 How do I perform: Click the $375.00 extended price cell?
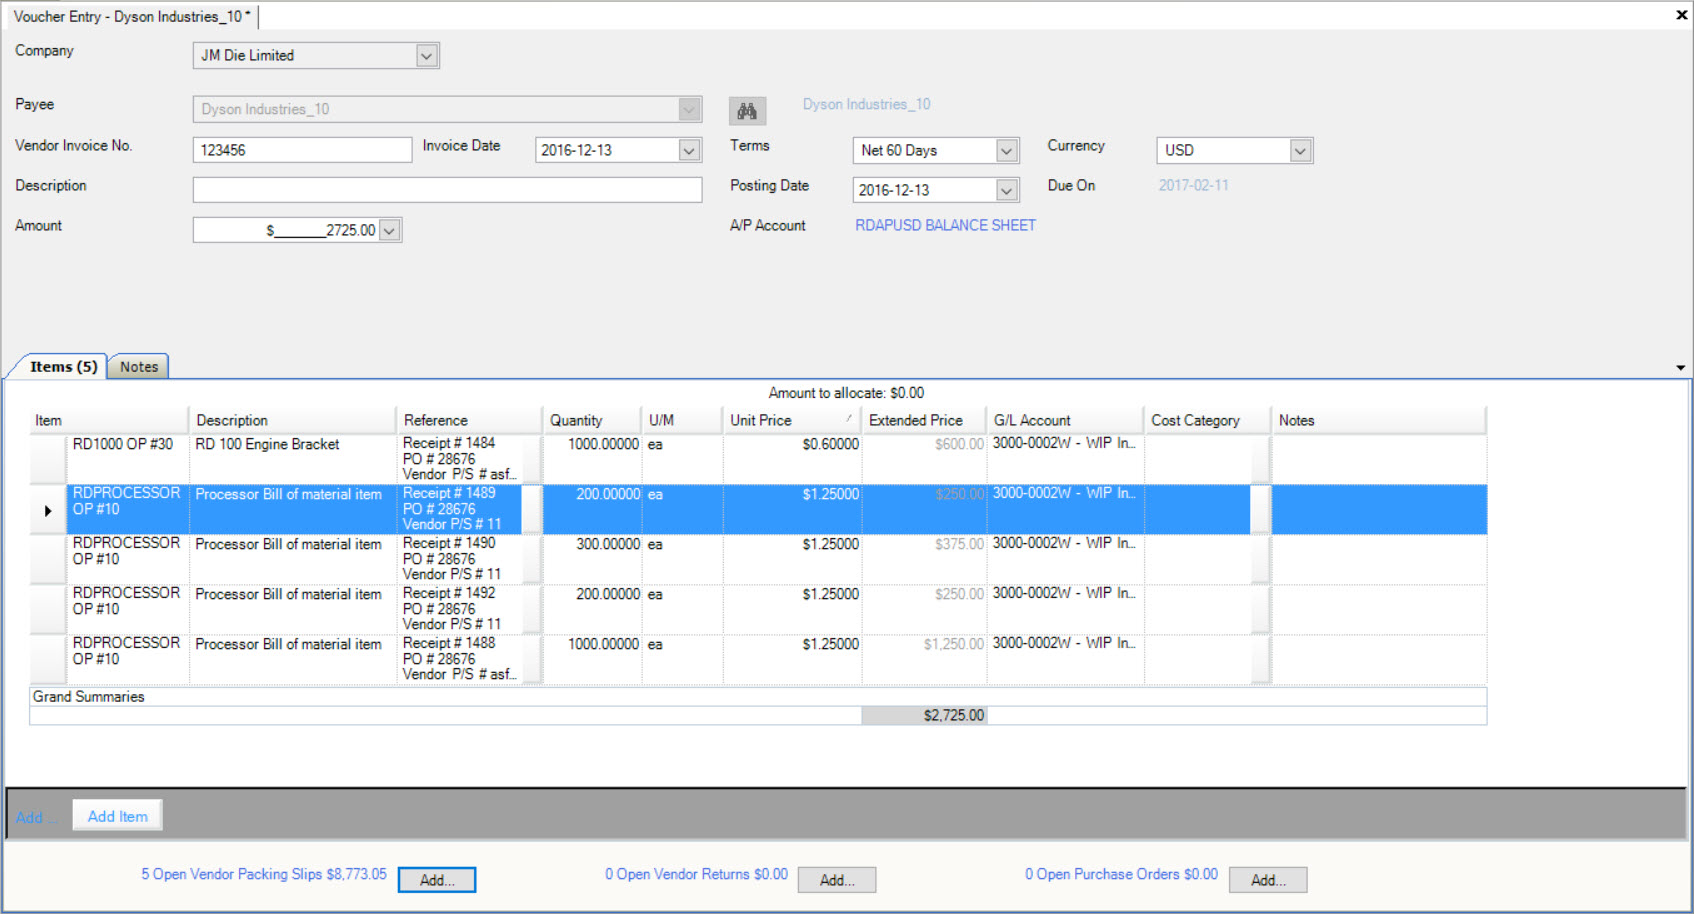click(924, 559)
